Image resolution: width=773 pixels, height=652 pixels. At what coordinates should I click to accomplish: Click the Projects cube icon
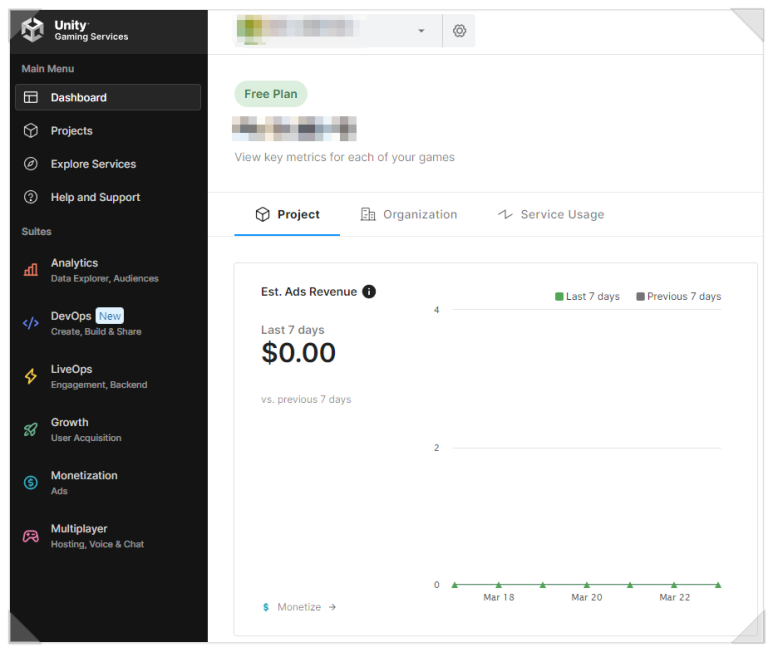pyautogui.click(x=31, y=131)
